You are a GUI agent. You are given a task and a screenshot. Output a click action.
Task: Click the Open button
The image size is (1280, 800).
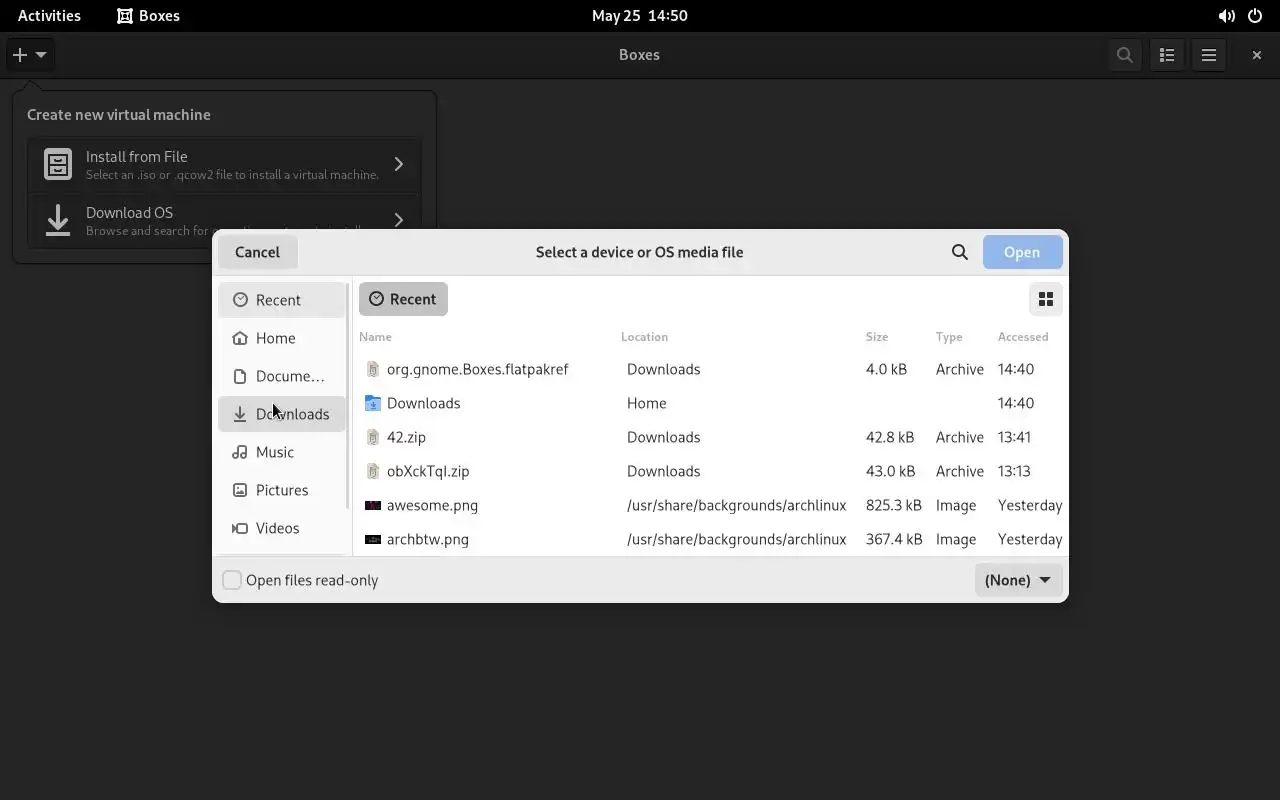click(x=1022, y=252)
